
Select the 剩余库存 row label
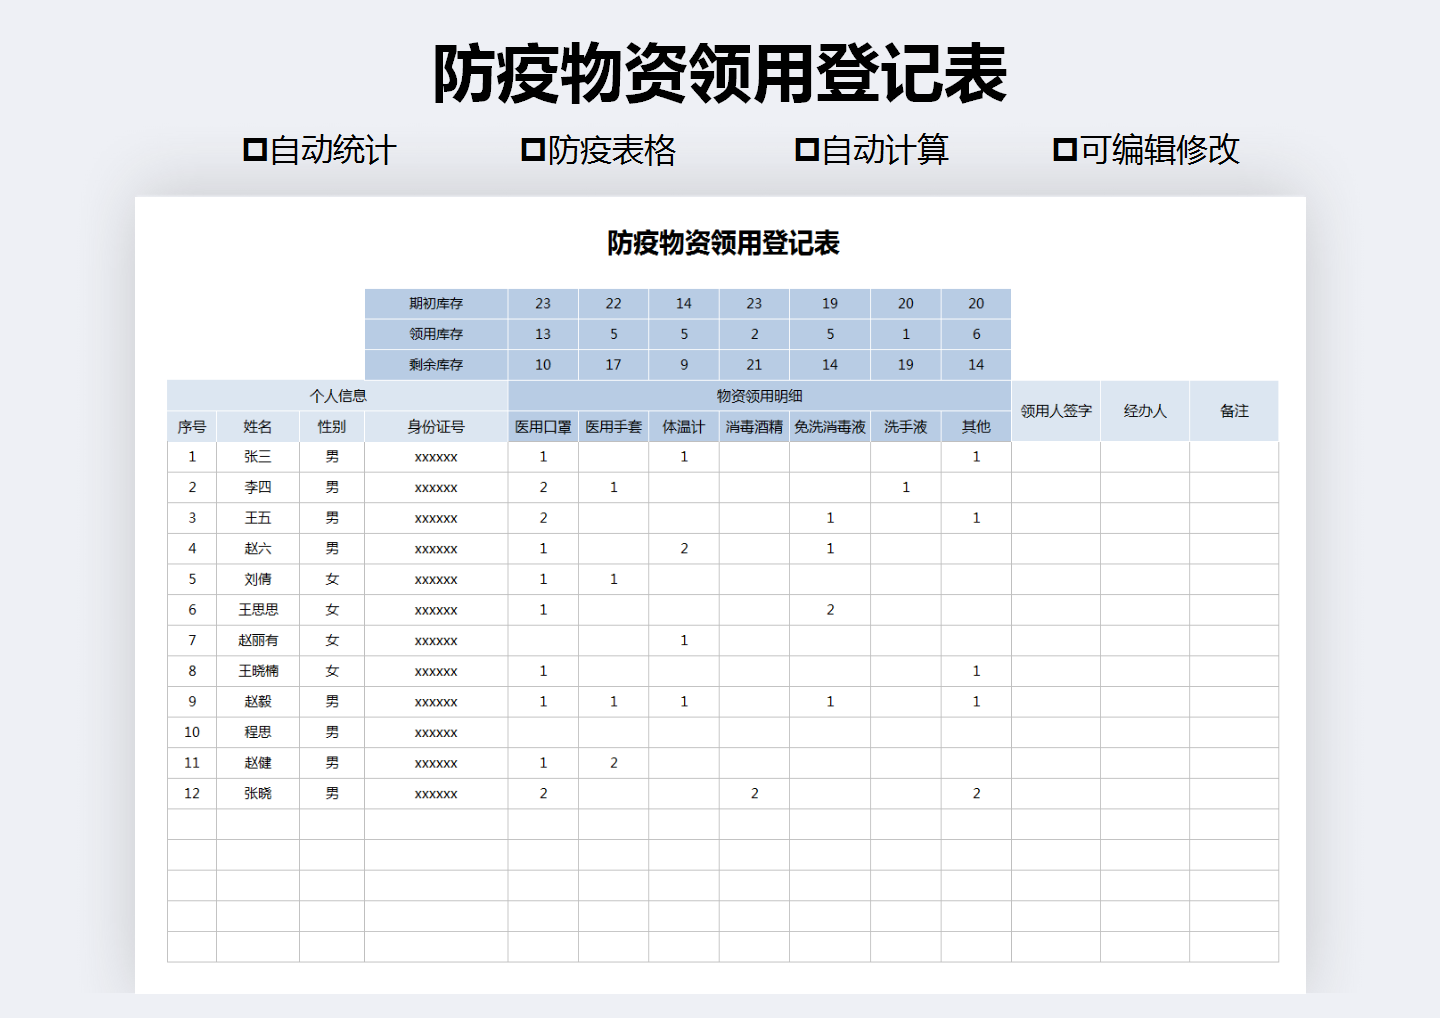coord(436,364)
